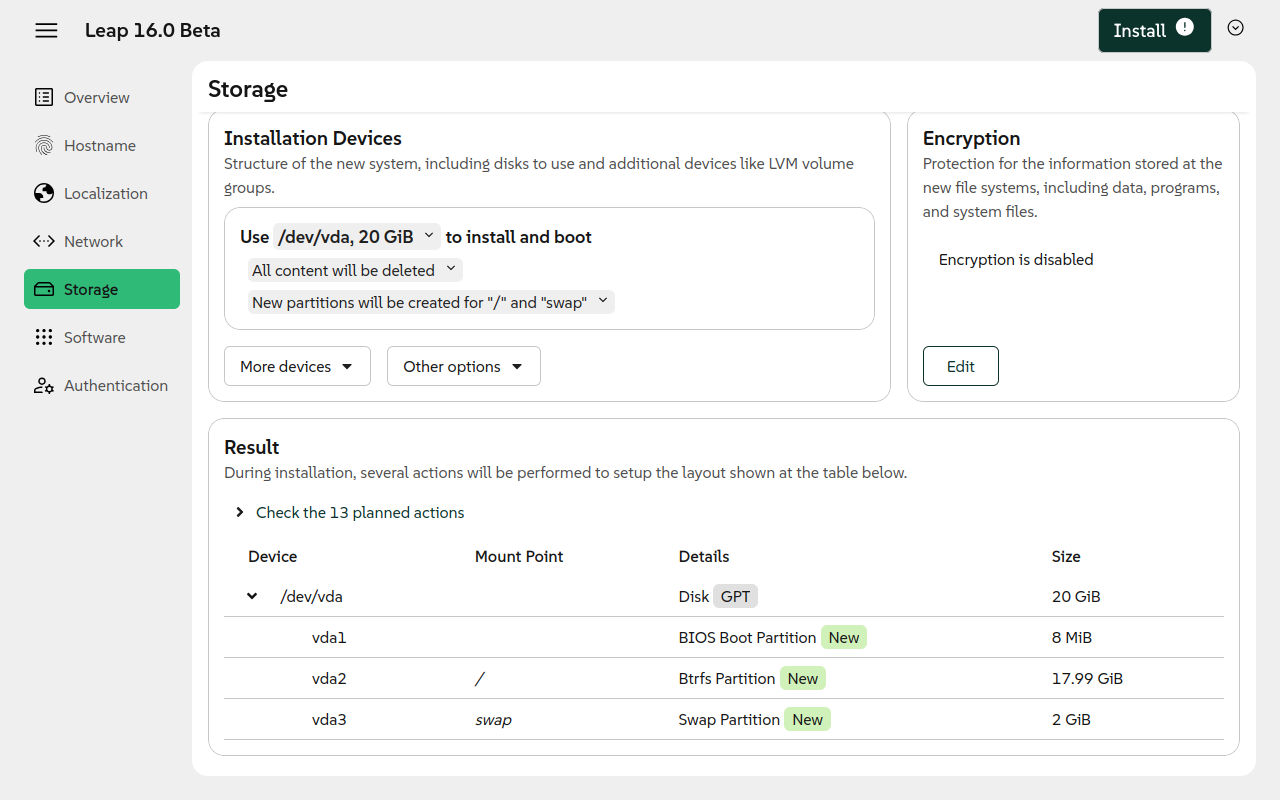Click the Overview list icon in sidebar
This screenshot has height=800, width=1280.
(44, 97)
